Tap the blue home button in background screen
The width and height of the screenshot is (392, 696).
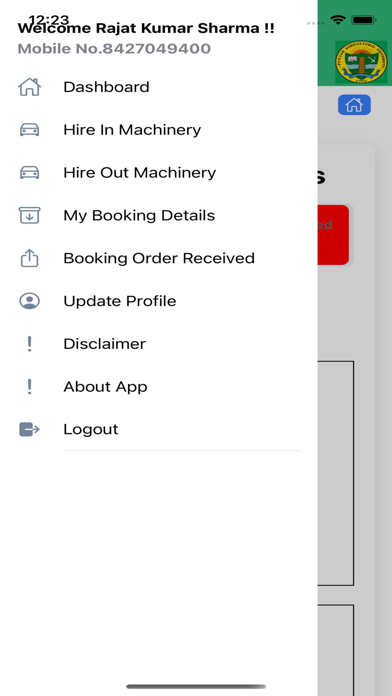[354, 105]
